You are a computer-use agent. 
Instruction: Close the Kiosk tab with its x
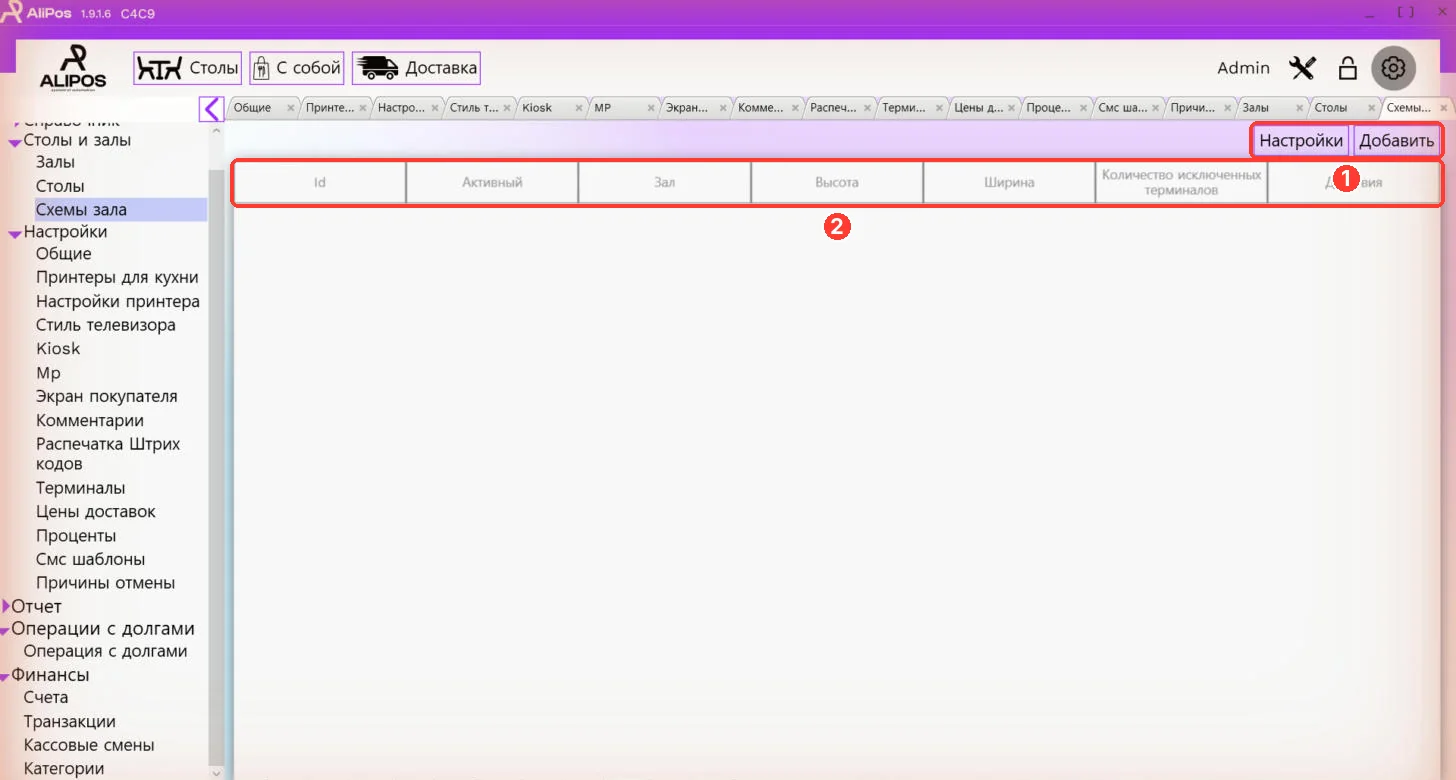point(579,108)
